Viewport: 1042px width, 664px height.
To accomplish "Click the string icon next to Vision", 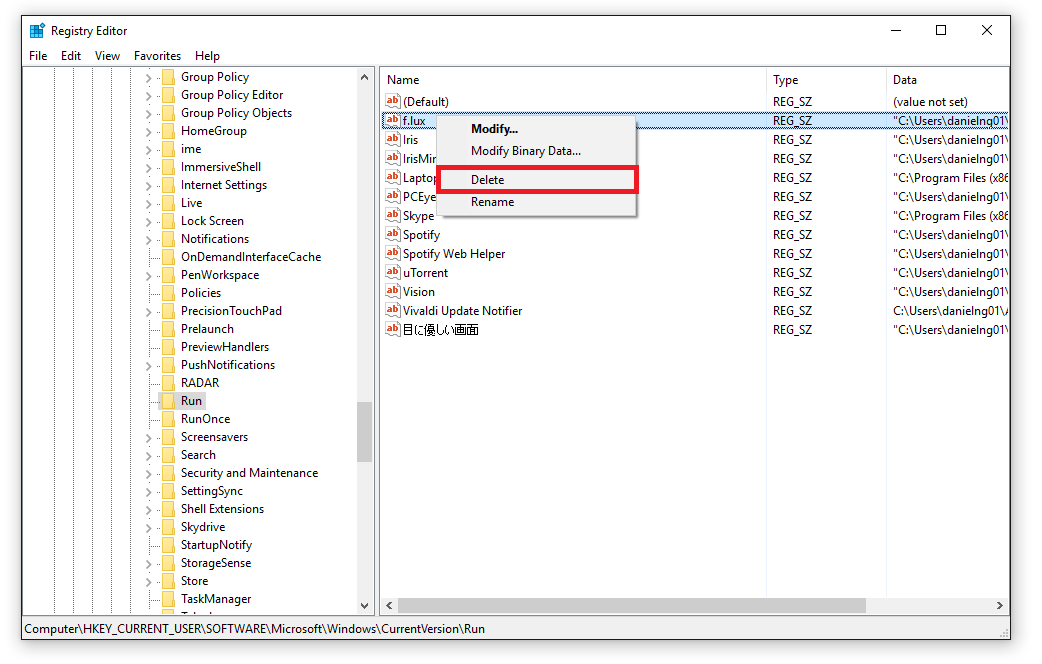I will pos(393,291).
